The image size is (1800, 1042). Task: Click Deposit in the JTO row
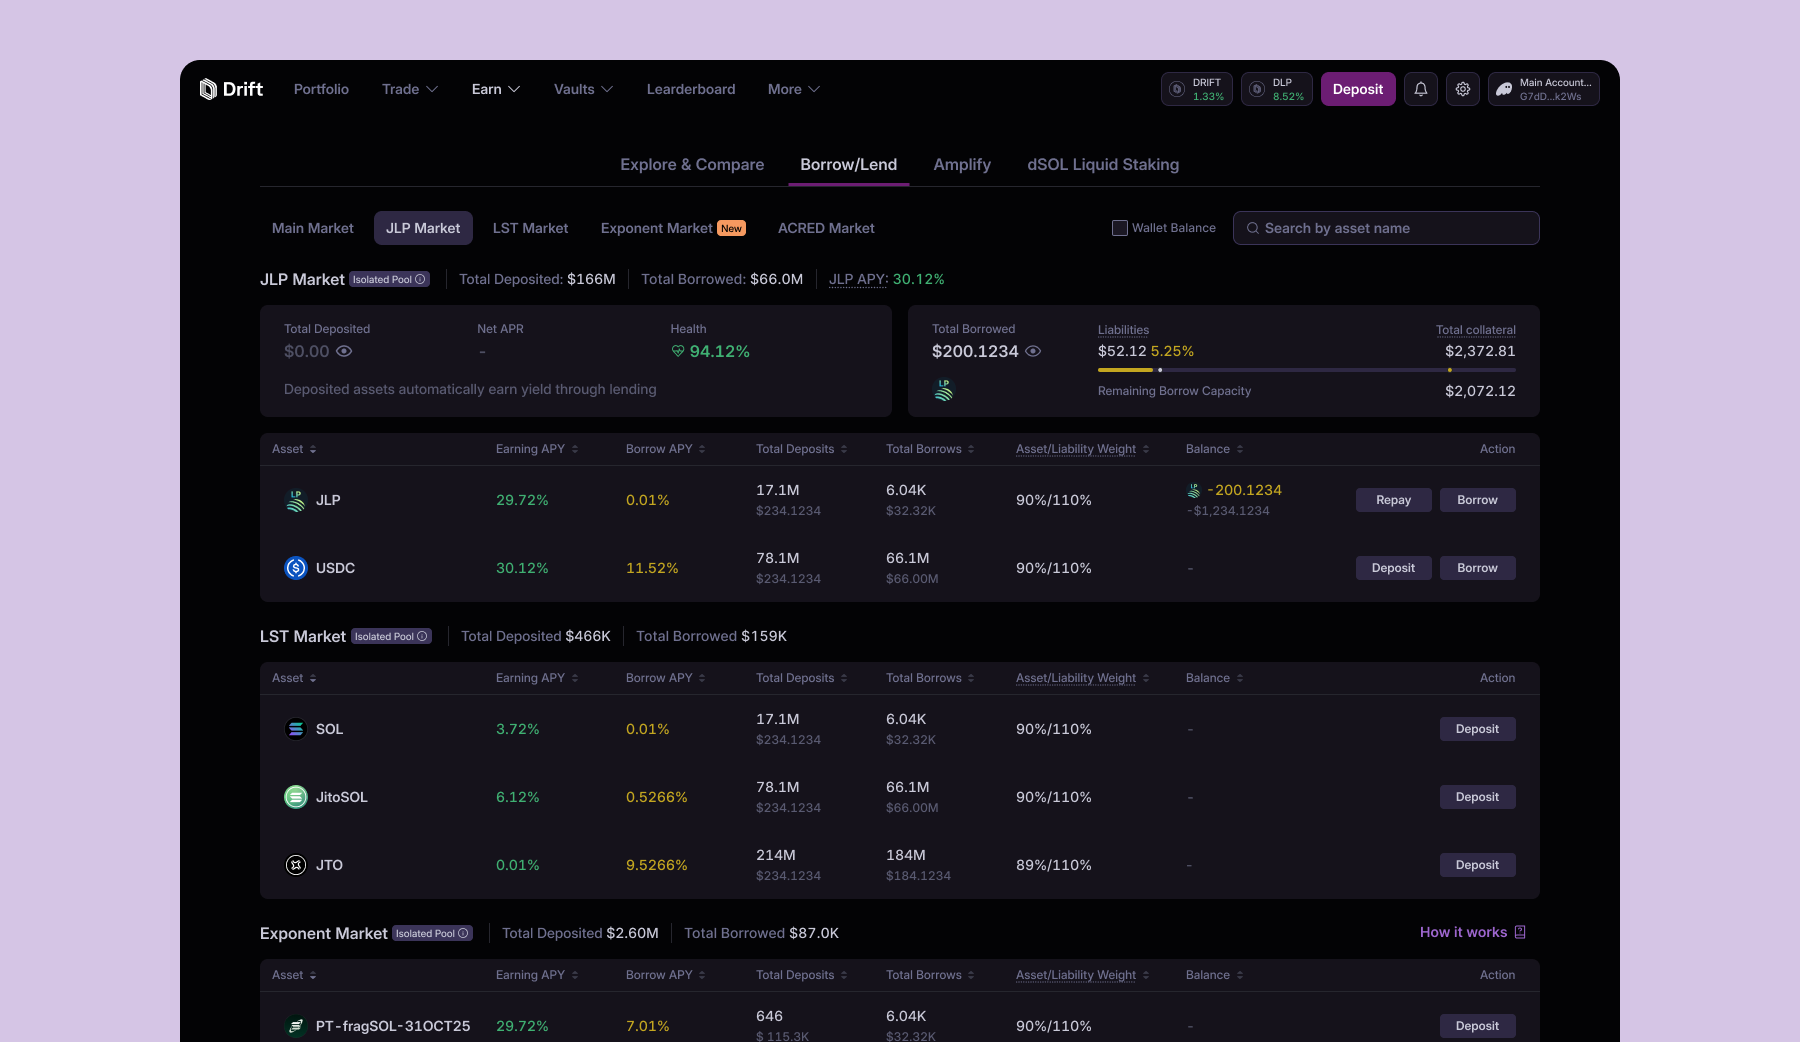pyautogui.click(x=1478, y=865)
